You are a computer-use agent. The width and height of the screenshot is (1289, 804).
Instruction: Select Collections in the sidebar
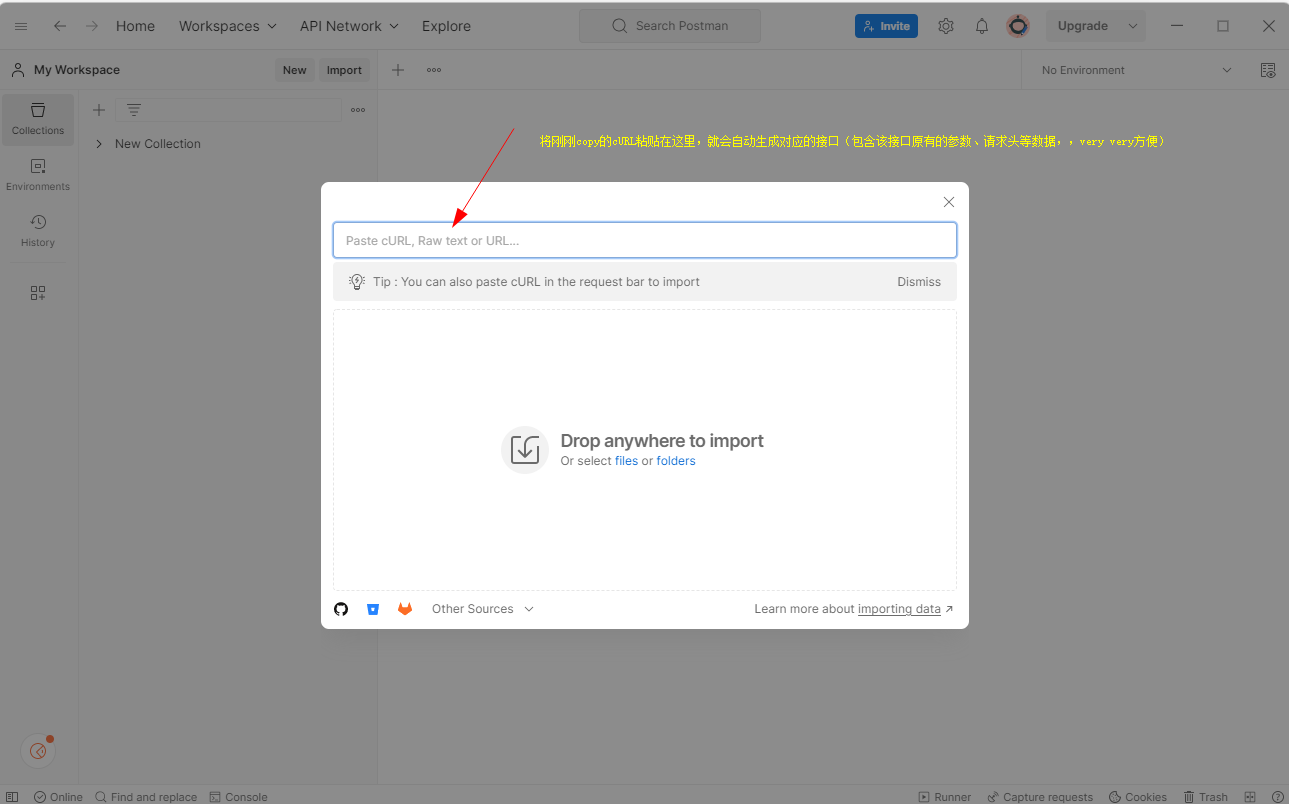[x=38, y=119]
